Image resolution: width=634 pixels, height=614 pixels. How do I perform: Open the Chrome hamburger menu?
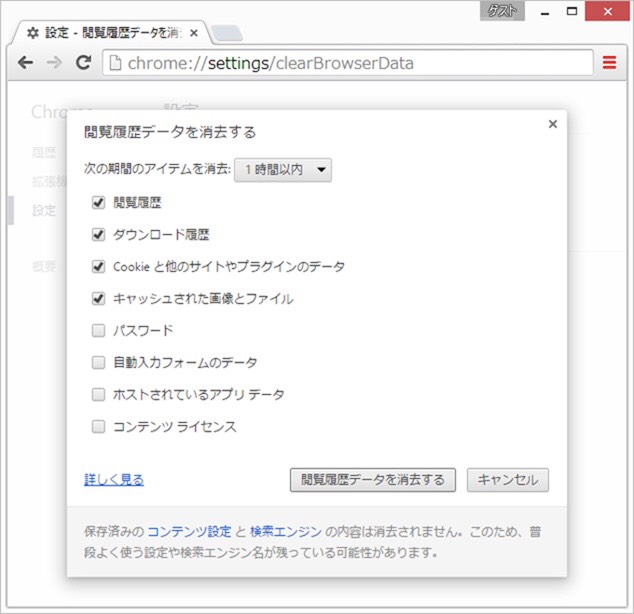tap(609, 63)
